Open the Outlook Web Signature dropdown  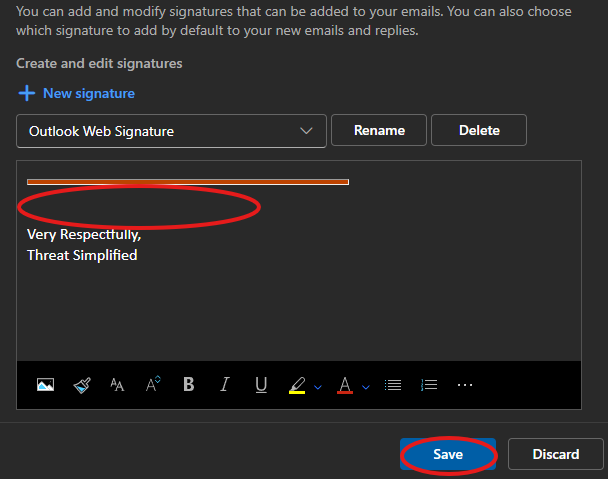tap(171, 131)
